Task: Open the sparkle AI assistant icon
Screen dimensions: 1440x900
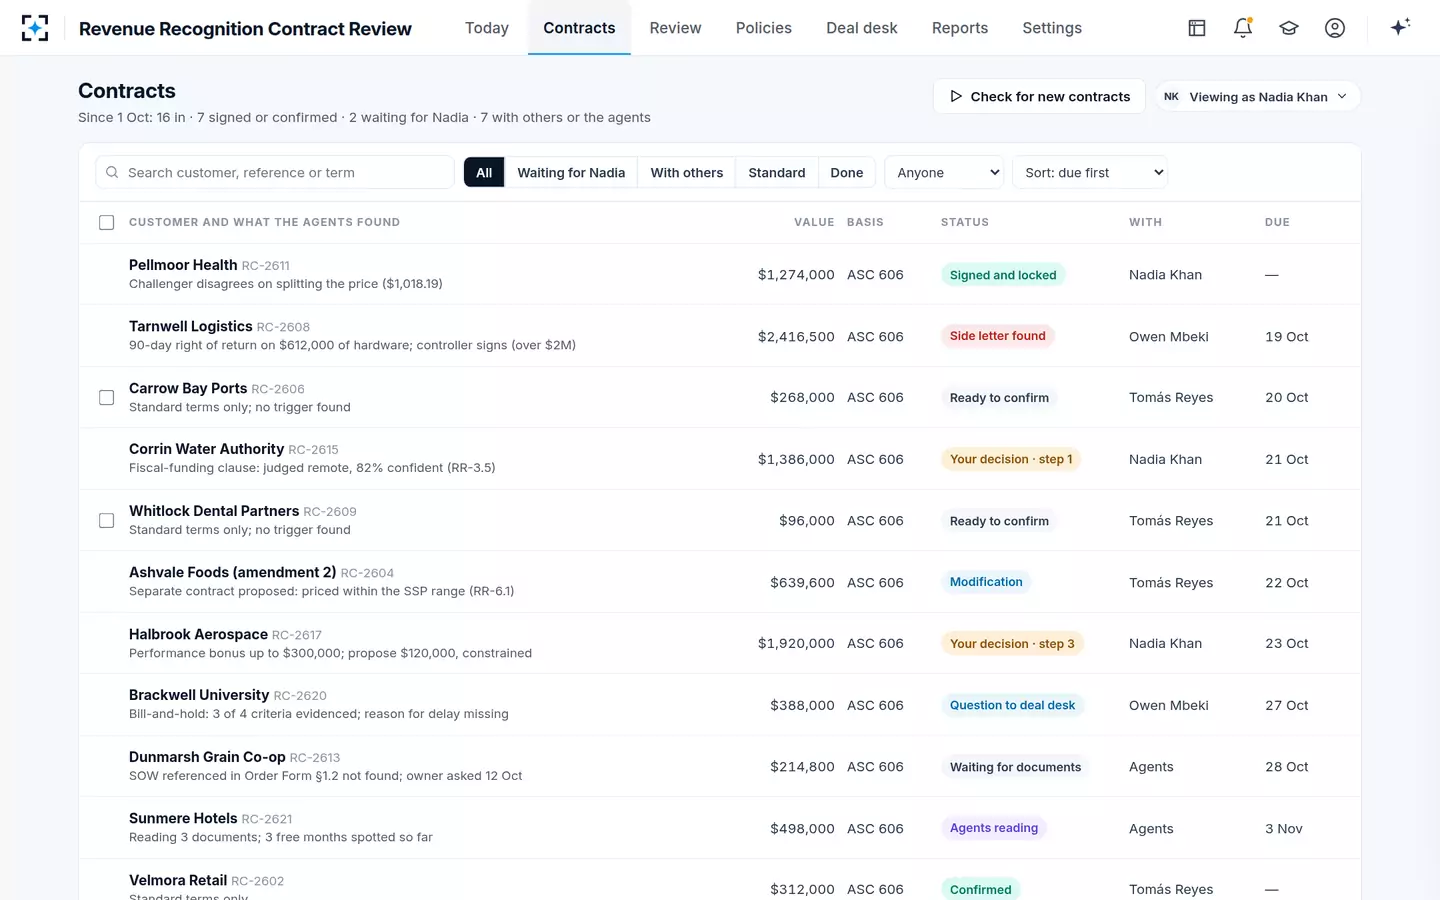Action: click(x=1400, y=27)
